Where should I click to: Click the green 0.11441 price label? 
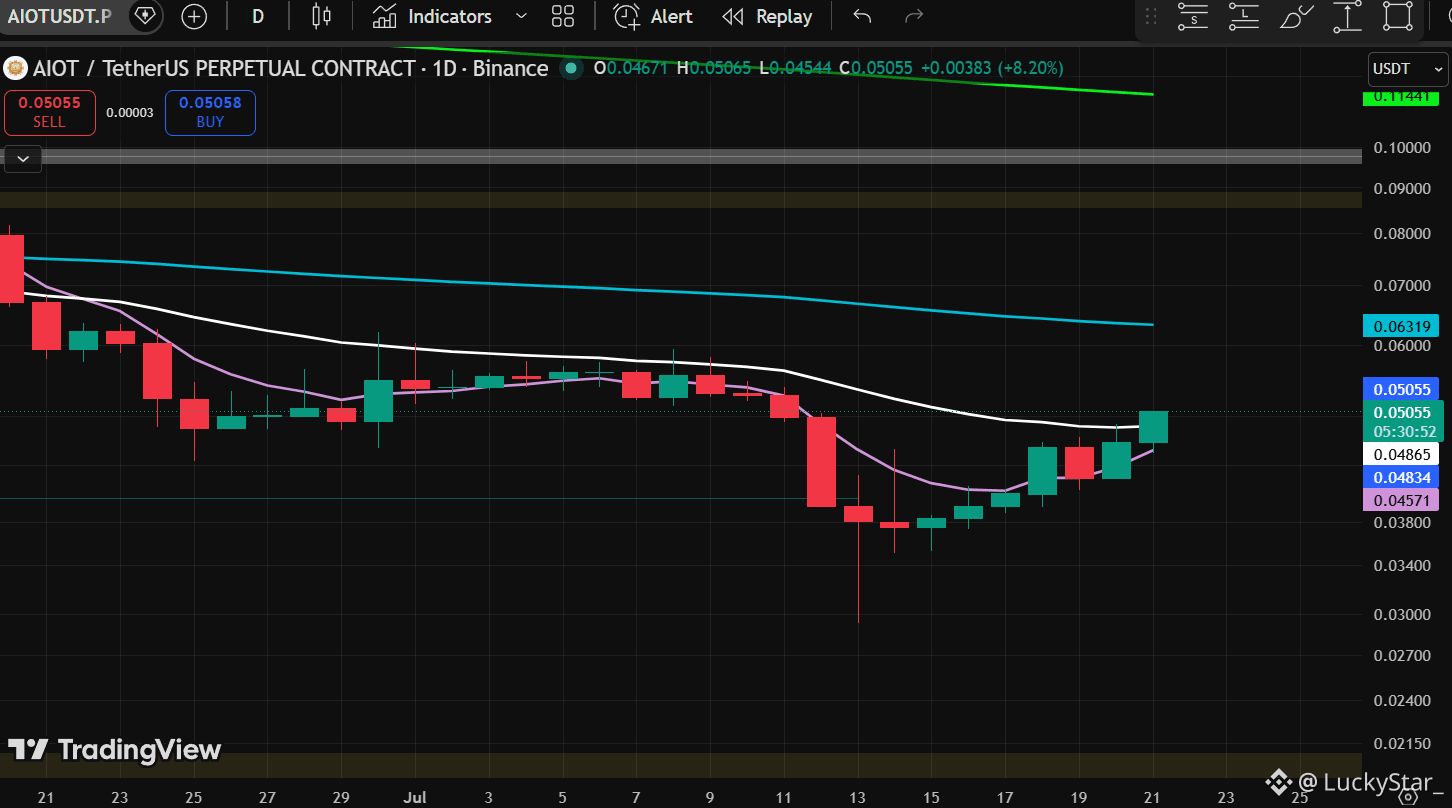(1400, 97)
